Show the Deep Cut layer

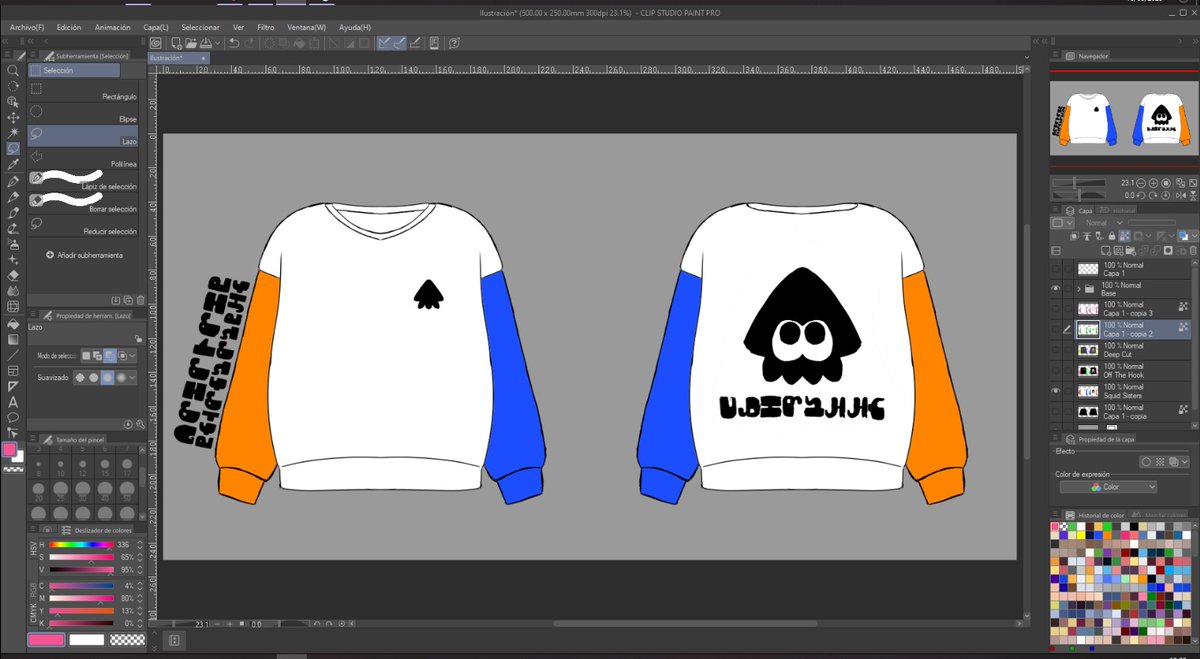coord(1056,350)
